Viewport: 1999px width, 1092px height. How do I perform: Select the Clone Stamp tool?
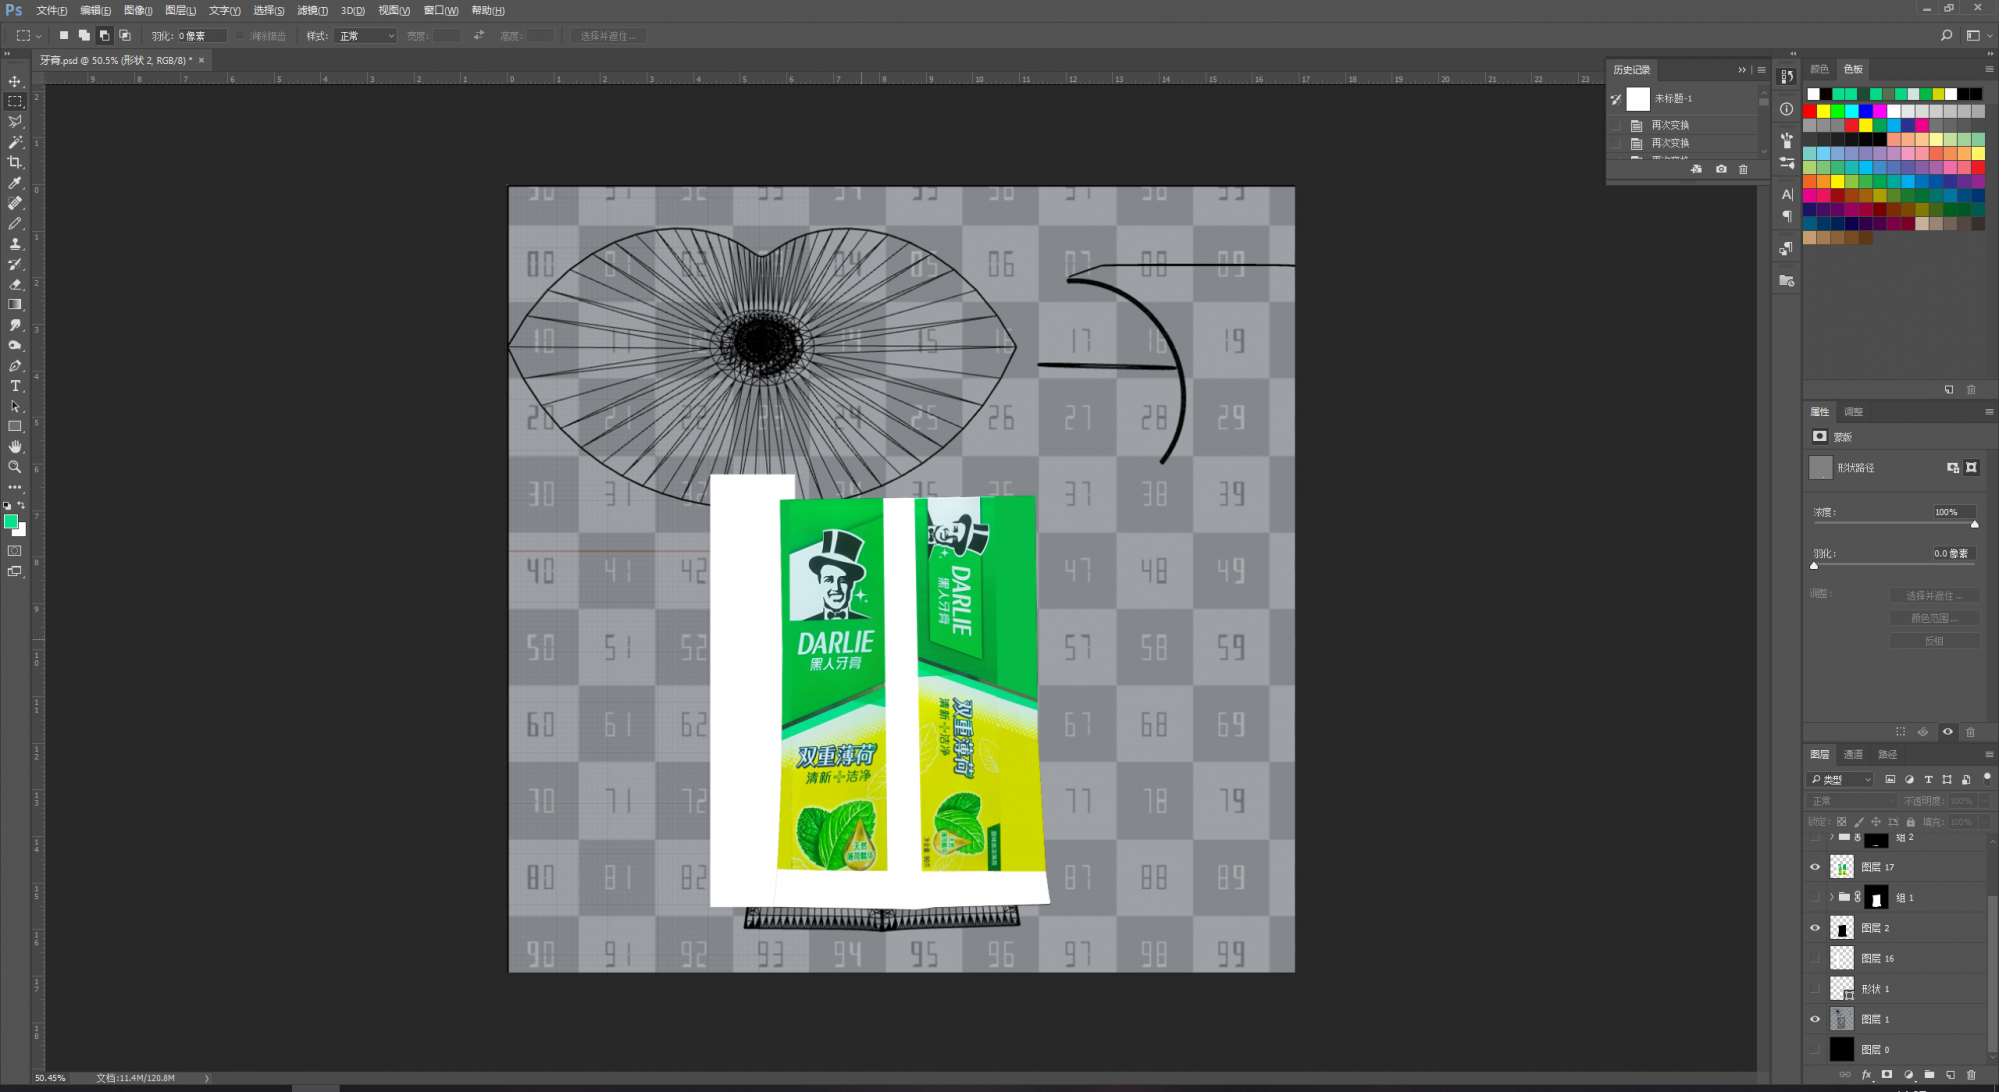coord(15,244)
